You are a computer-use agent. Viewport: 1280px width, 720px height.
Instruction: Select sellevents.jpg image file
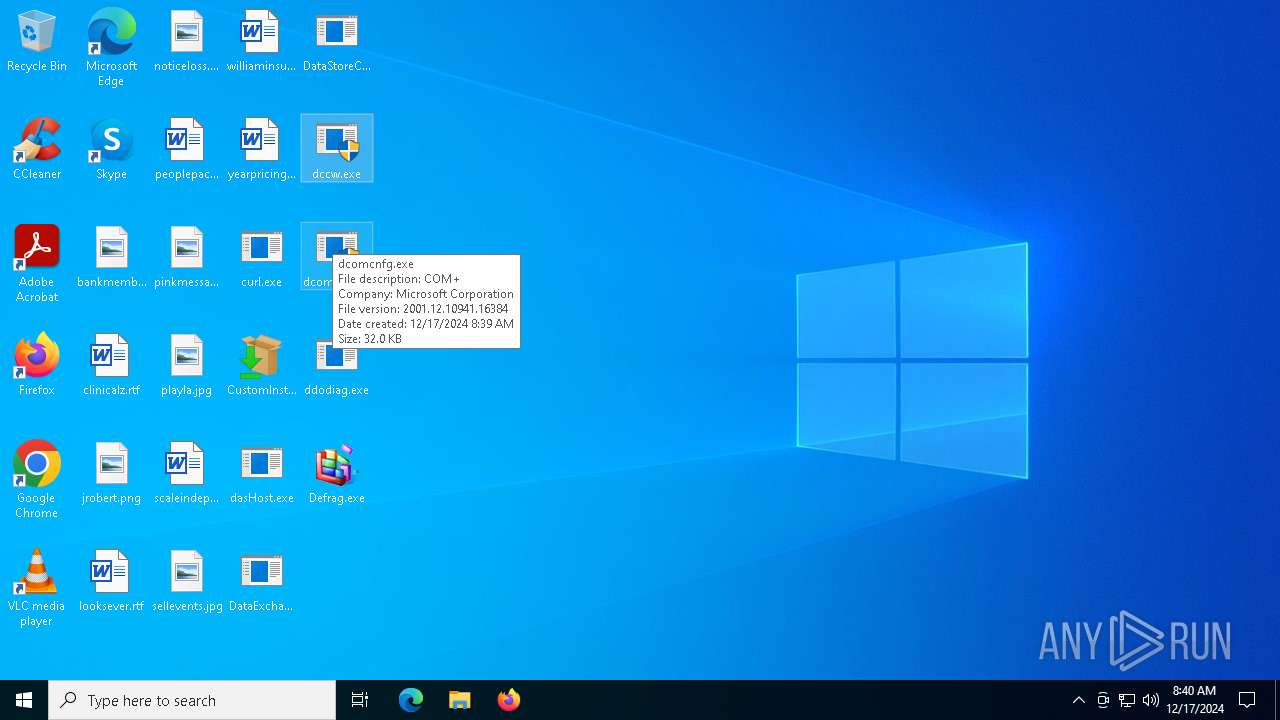(x=186, y=582)
